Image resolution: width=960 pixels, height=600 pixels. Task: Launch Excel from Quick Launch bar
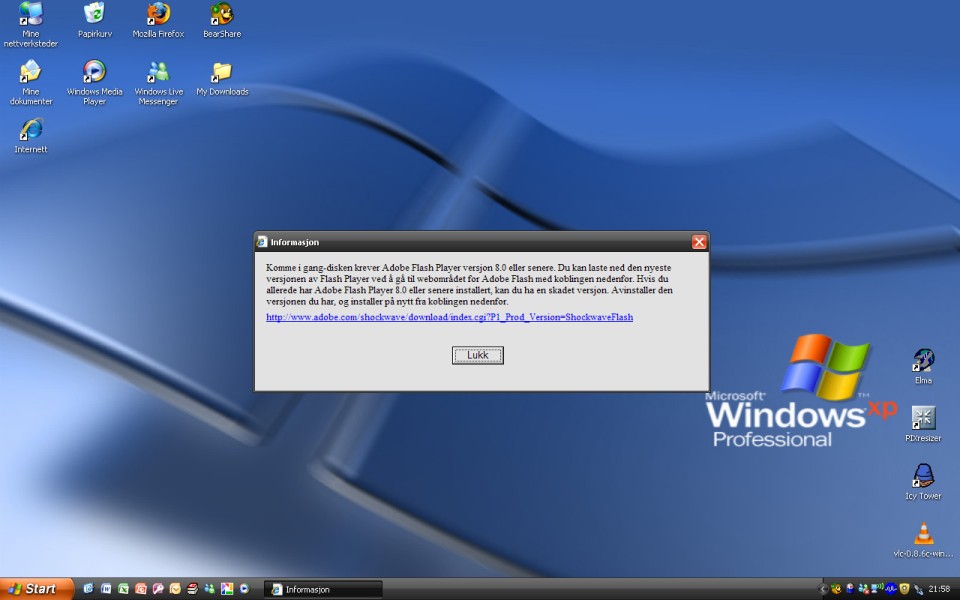click(x=123, y=588)
